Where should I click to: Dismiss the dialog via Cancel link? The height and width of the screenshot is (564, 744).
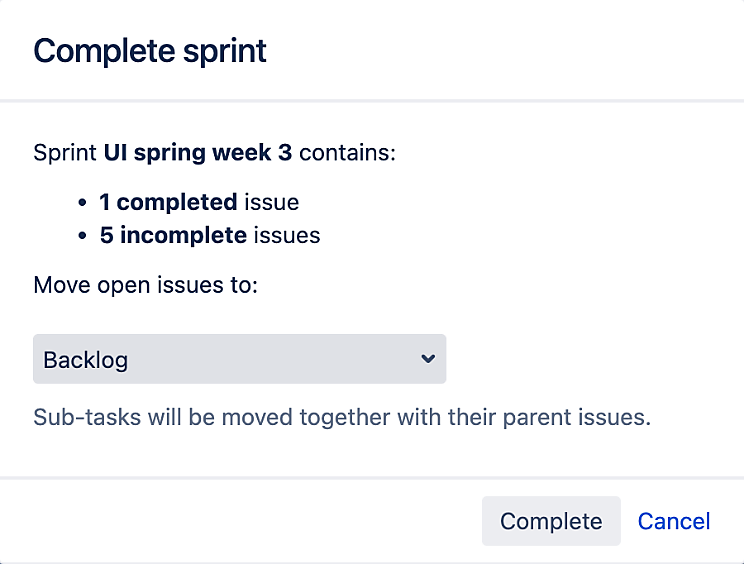pos(673,521)
